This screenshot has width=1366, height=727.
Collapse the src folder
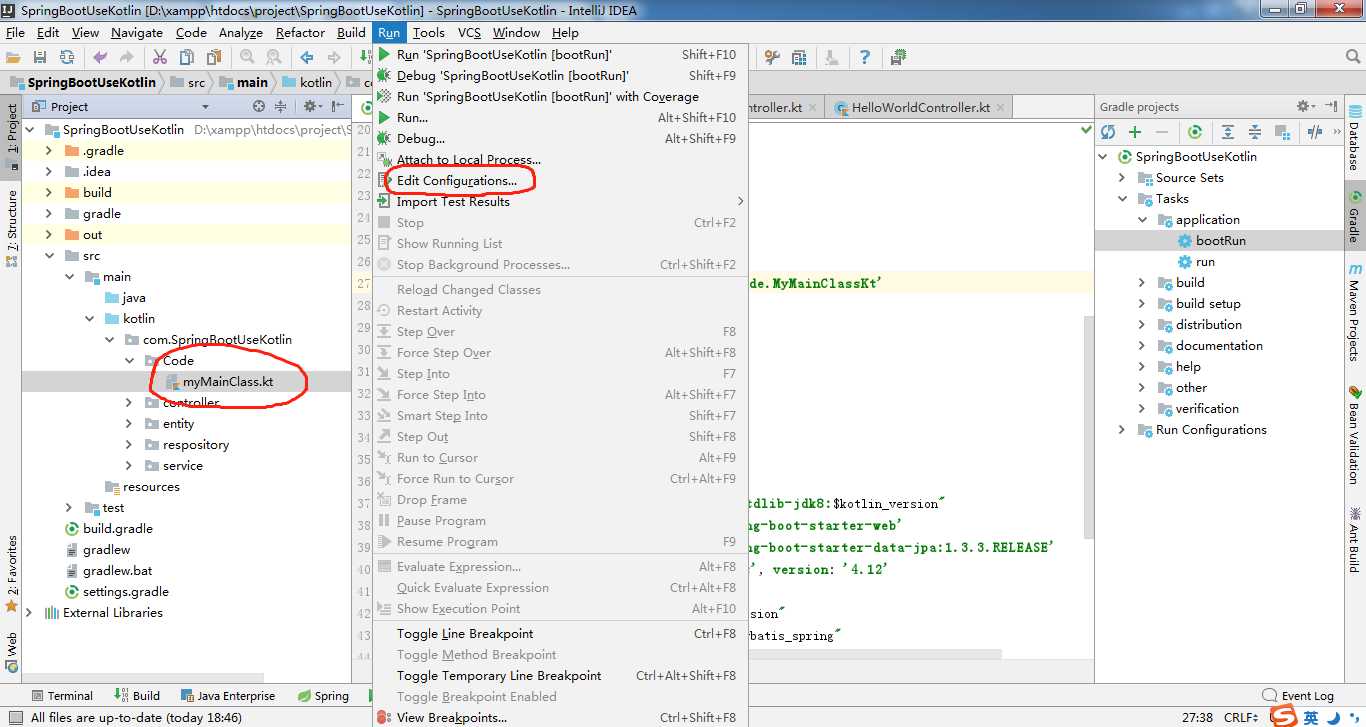pyautogui.click(x=49, y=255)
